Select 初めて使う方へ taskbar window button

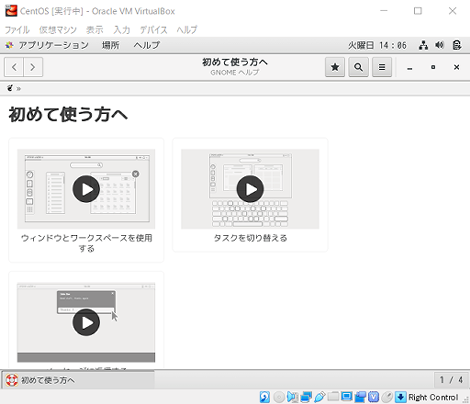point(79,380)
